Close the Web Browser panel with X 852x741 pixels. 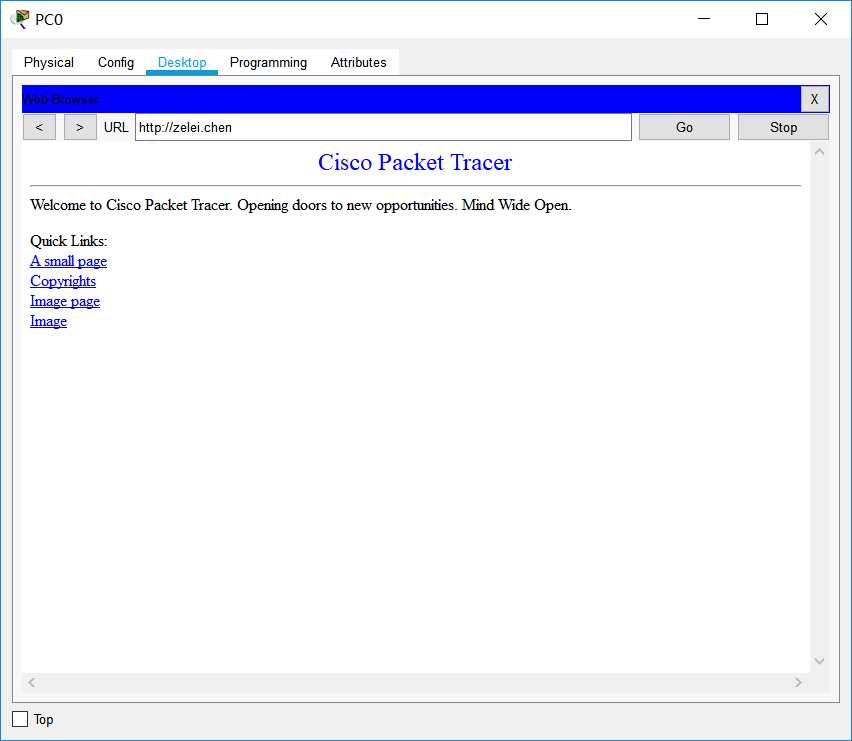[815, 99]
